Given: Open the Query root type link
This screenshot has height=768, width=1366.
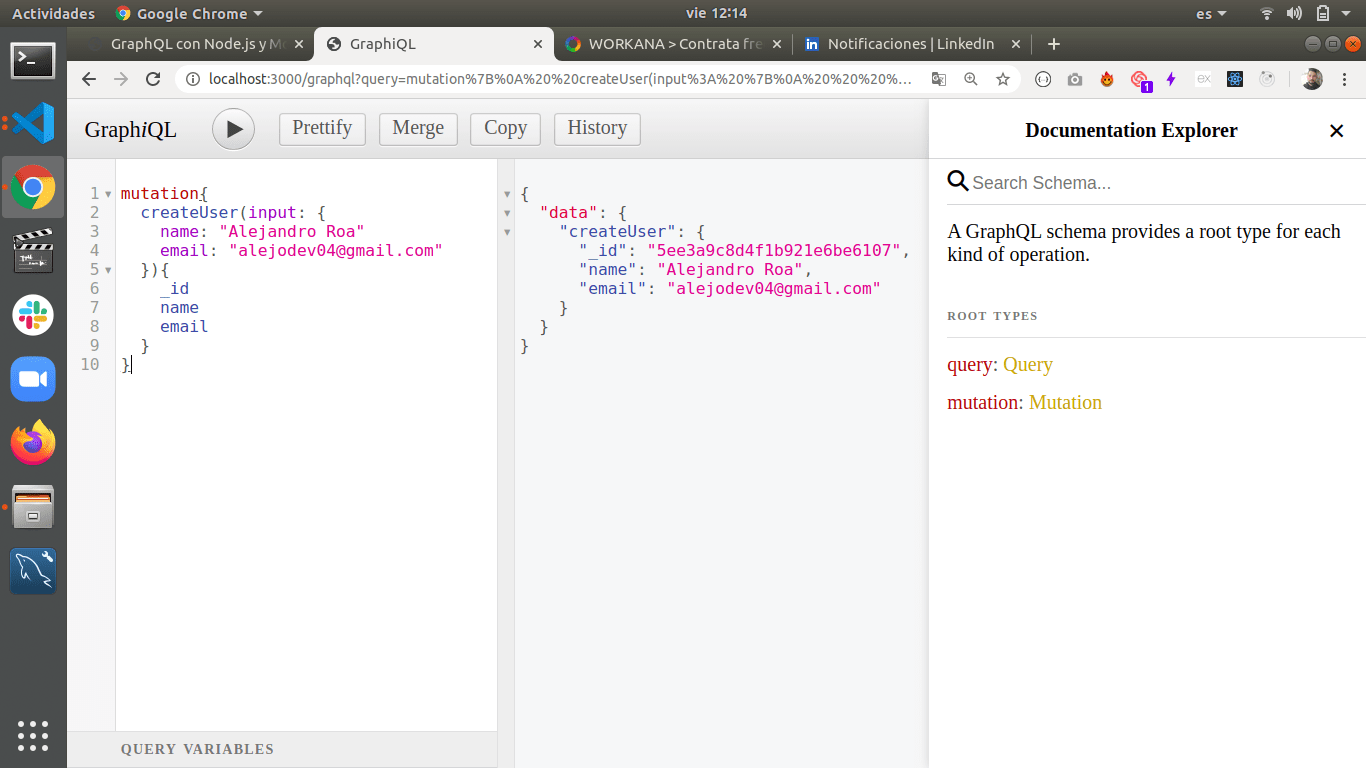Looking at the screenshot, I should pyautogui.click(x=1028, y=365).
